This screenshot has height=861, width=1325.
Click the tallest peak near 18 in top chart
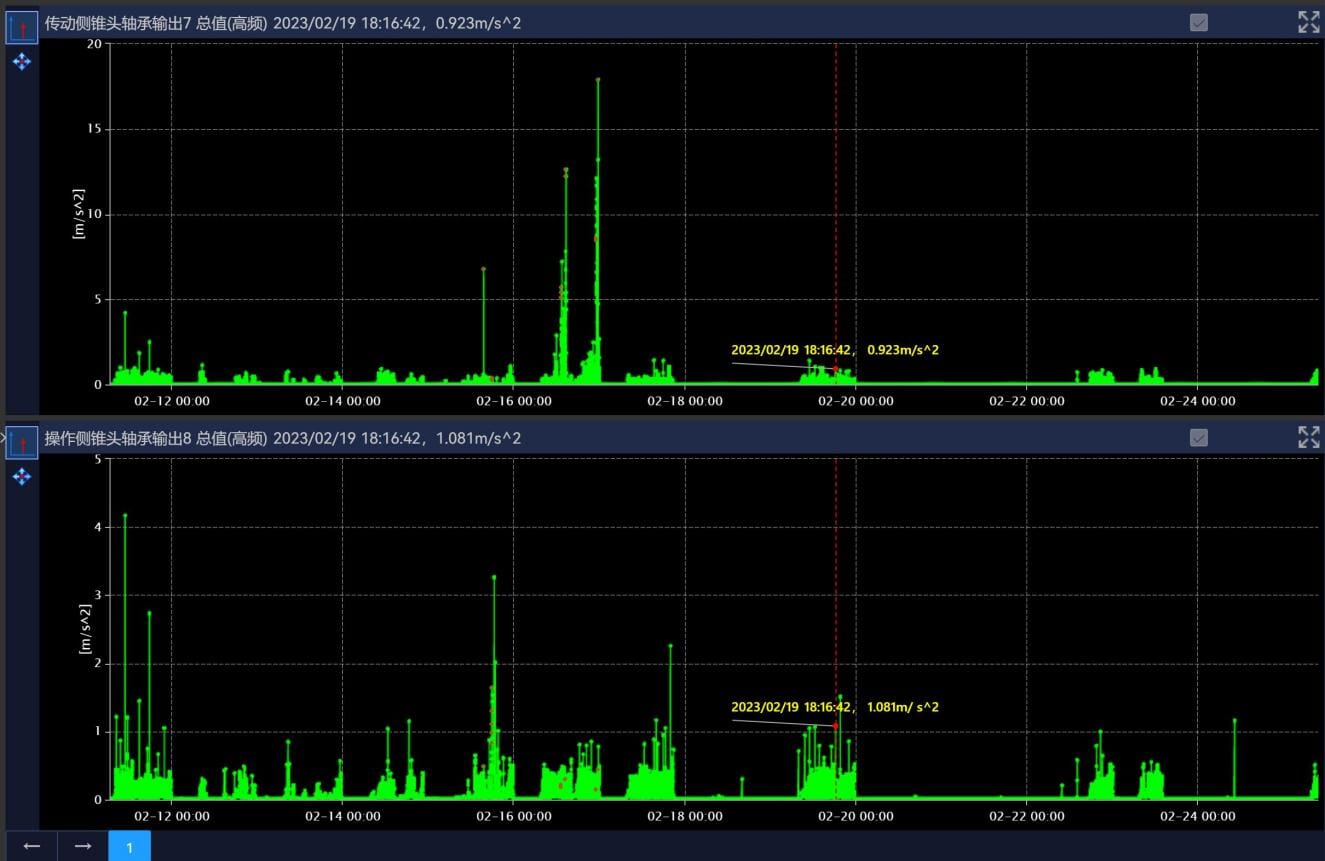tap(598, 79)
